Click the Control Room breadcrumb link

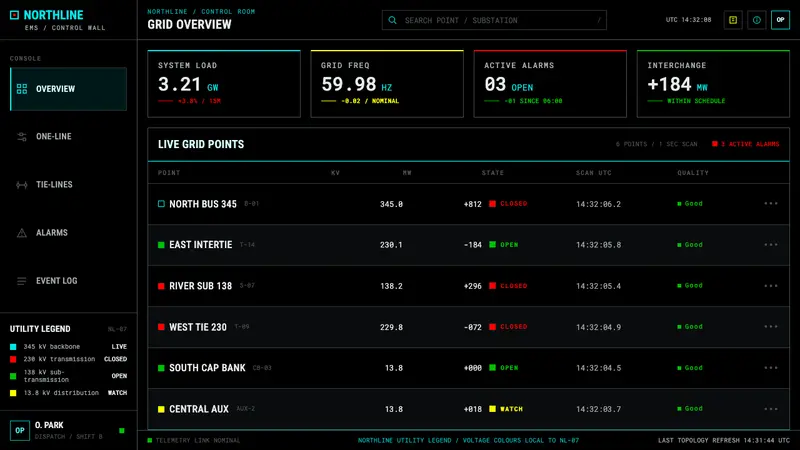click(228, 11)
